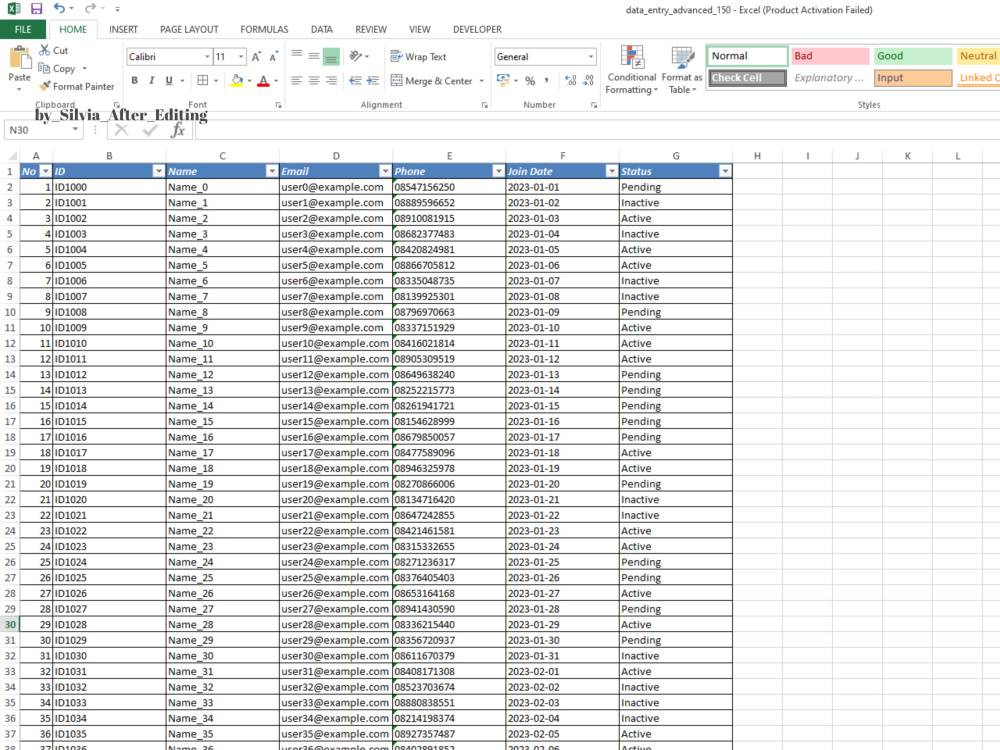1000x750 pixels.
Task: Open the Number group dialog launcher
Action: pyautogui.click(x=594, y=105)
